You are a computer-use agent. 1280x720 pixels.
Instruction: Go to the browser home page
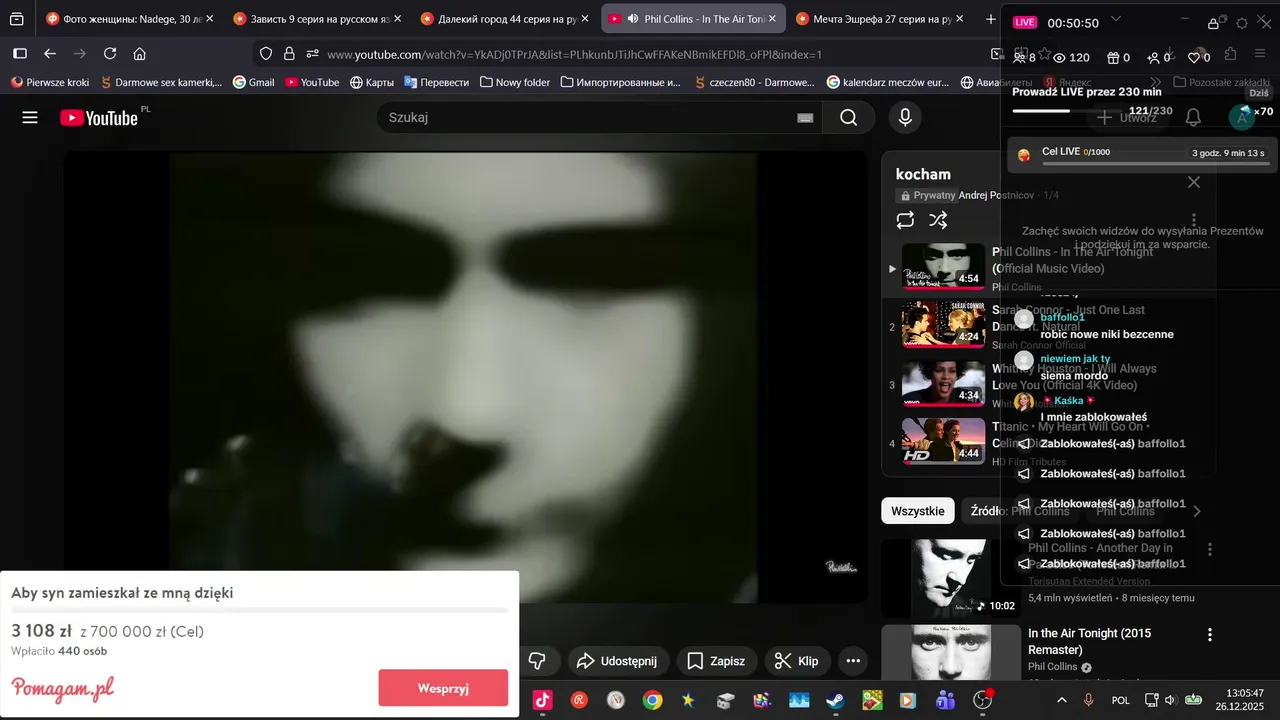(139, 54)
